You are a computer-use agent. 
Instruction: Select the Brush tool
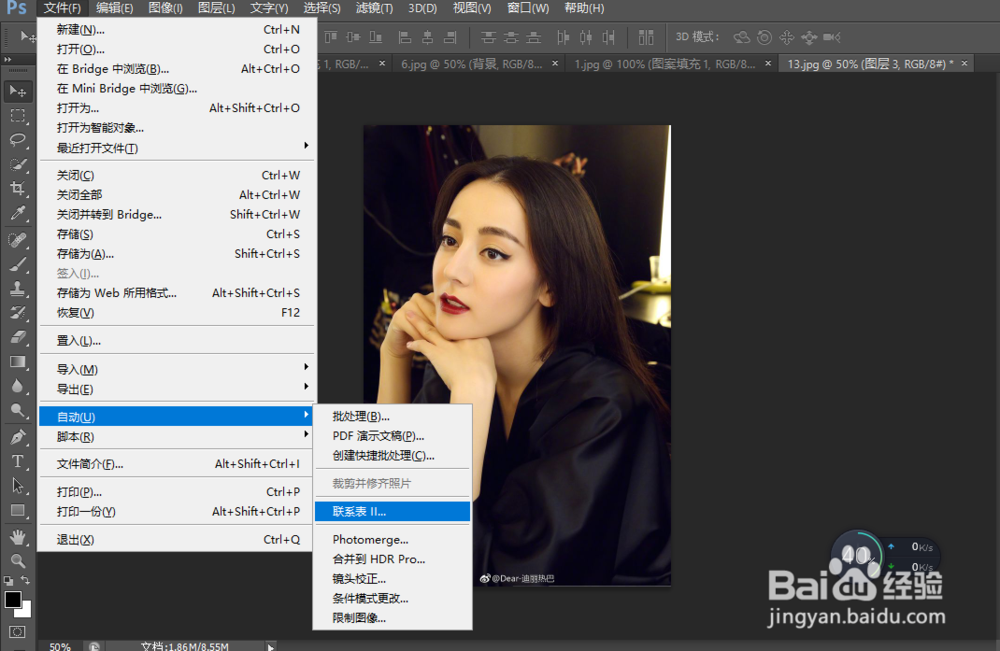(18, 263)
